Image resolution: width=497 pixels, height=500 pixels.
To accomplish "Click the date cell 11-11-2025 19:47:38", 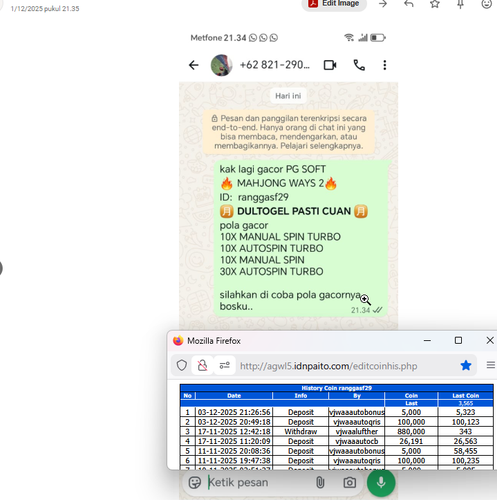I will [234, 461].
